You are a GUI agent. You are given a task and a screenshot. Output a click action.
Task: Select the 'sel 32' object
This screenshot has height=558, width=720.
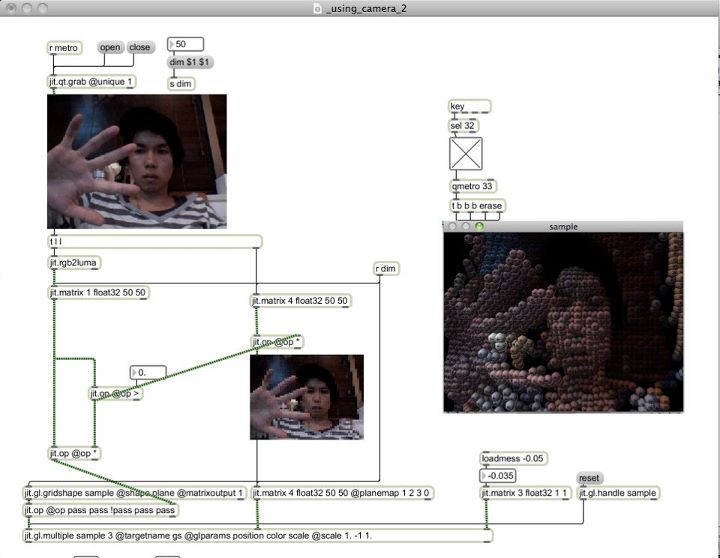point(463,126)
